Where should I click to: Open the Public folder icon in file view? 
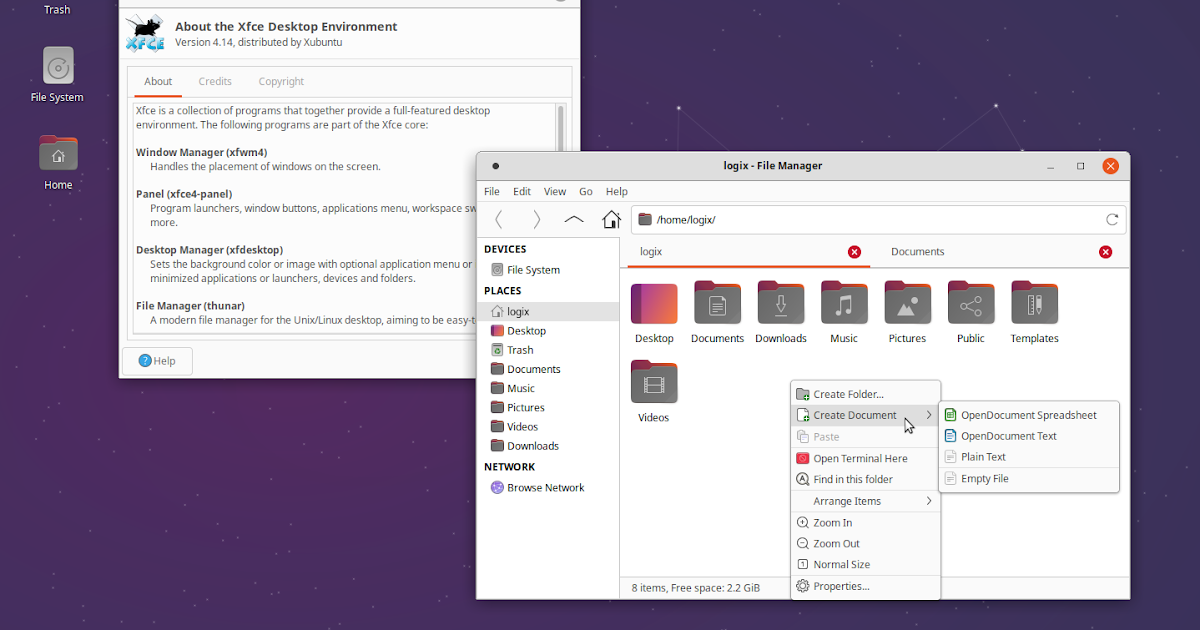coord(971,303)
